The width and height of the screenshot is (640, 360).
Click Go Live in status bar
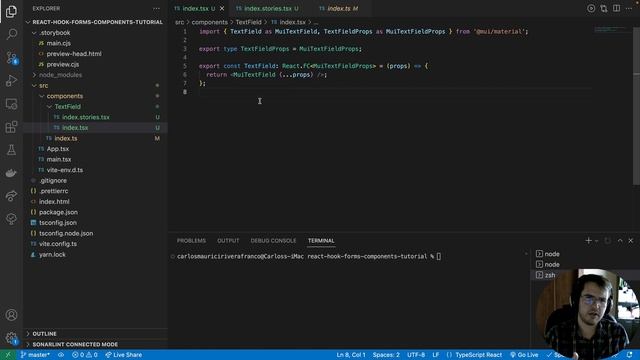pyautogui.click(x=524, y=355)
